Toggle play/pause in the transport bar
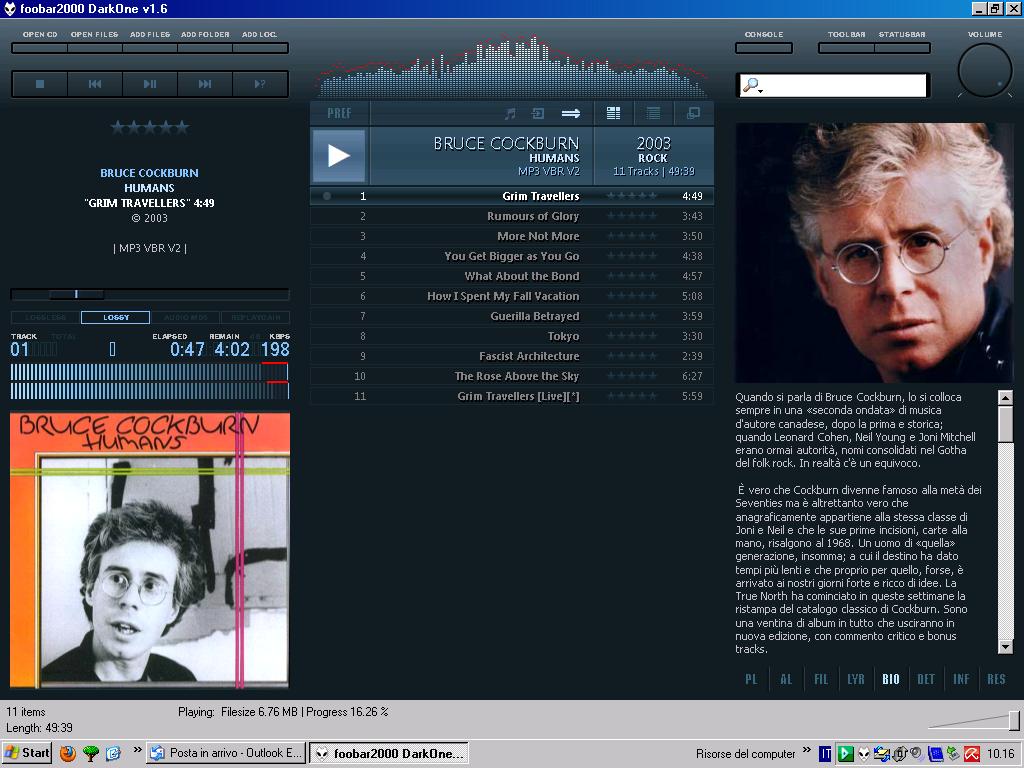This screenshot has width=1024, height=768. coord(150,84)
